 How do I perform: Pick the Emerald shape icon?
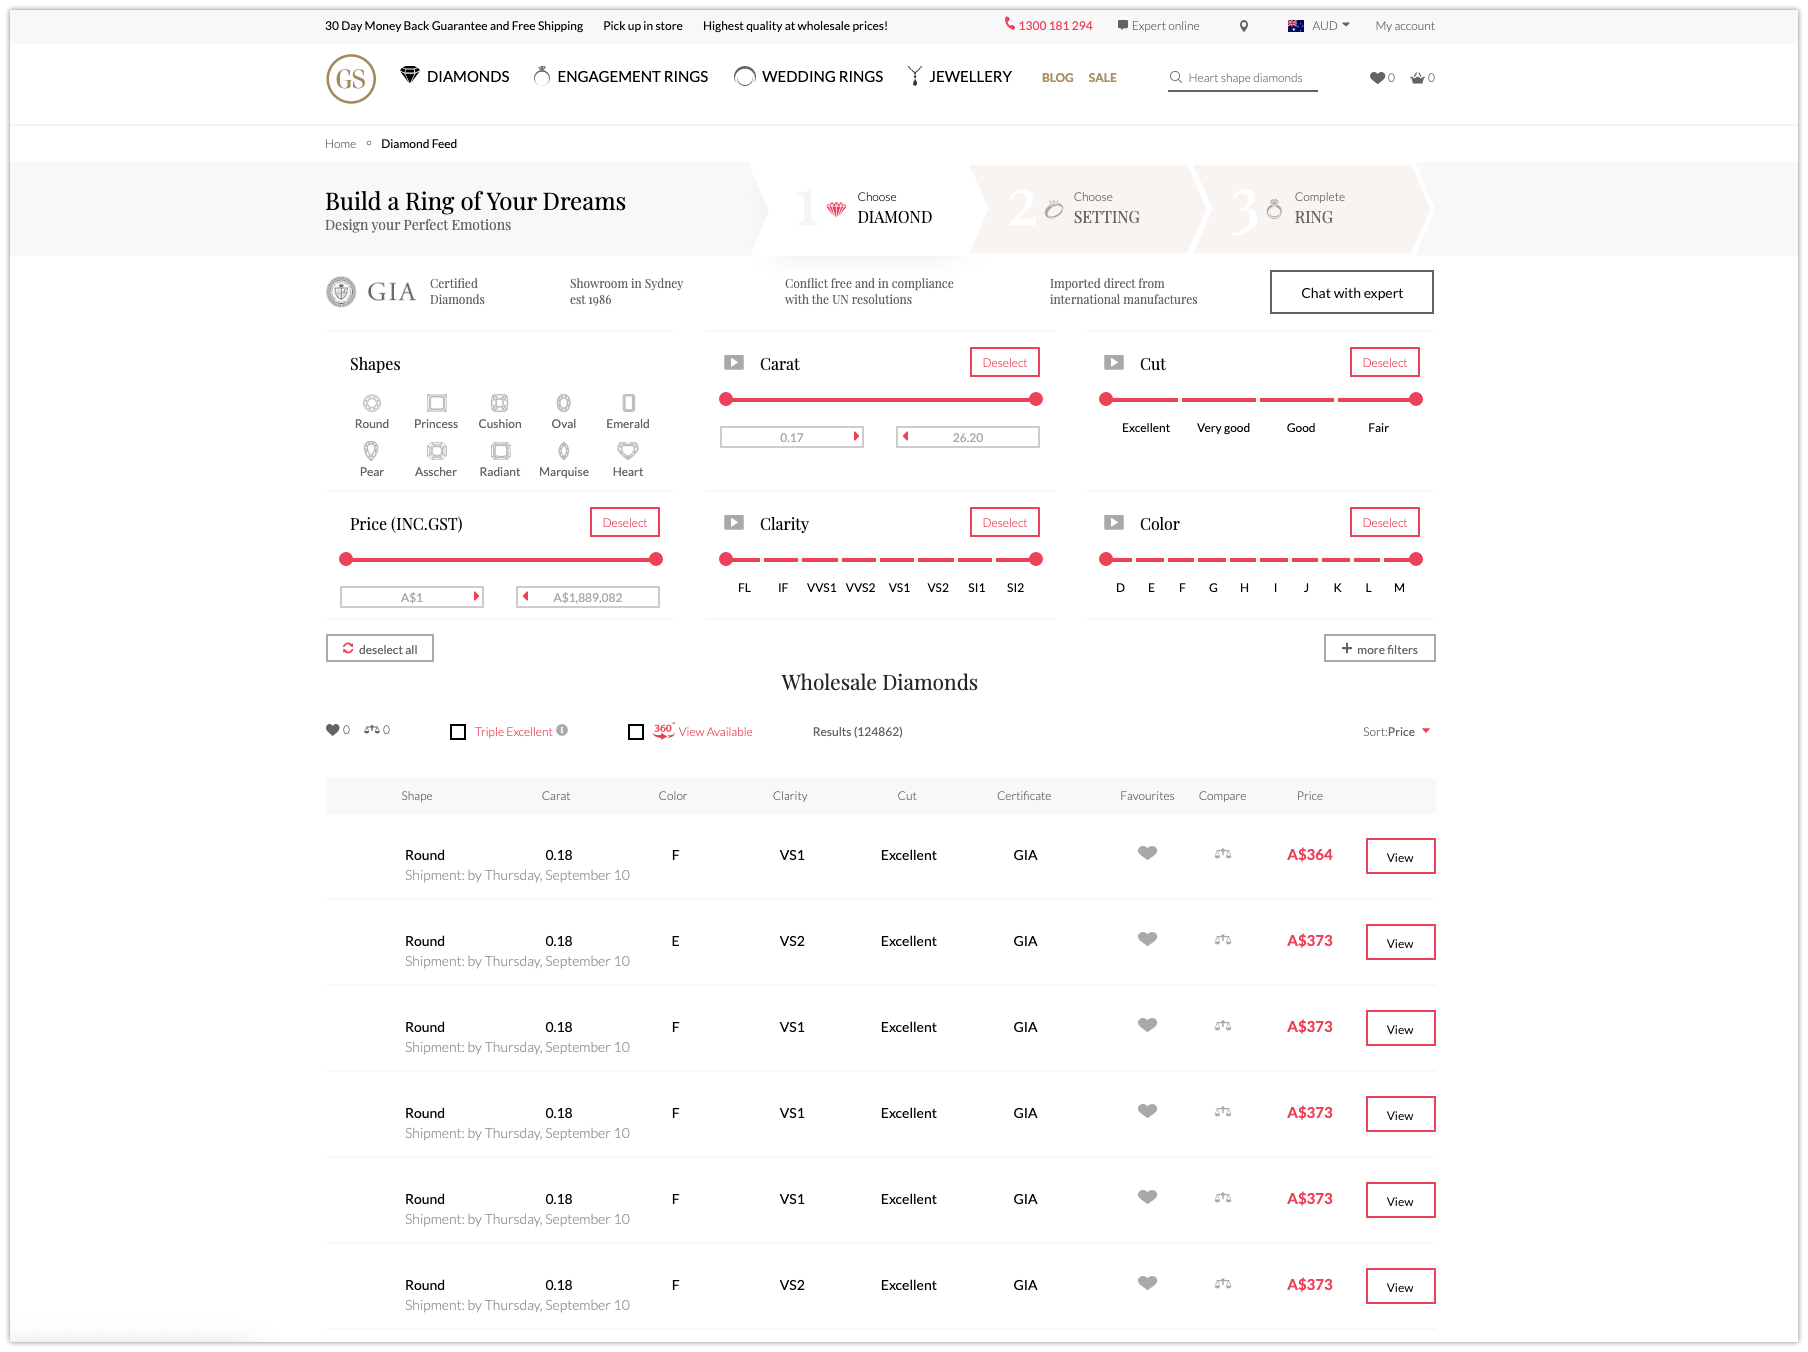(628, 403)
